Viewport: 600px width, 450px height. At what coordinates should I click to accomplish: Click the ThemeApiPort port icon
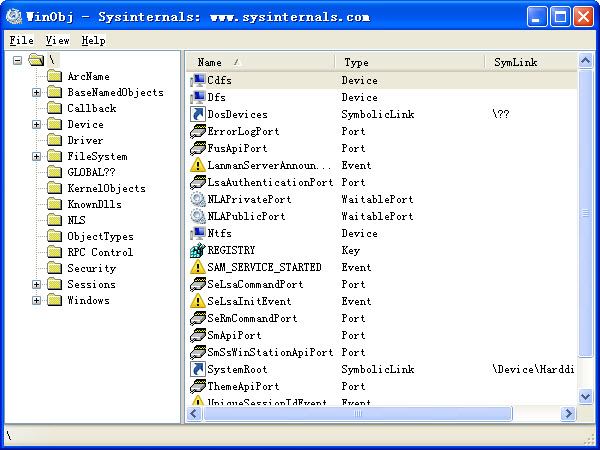[198, 386]
